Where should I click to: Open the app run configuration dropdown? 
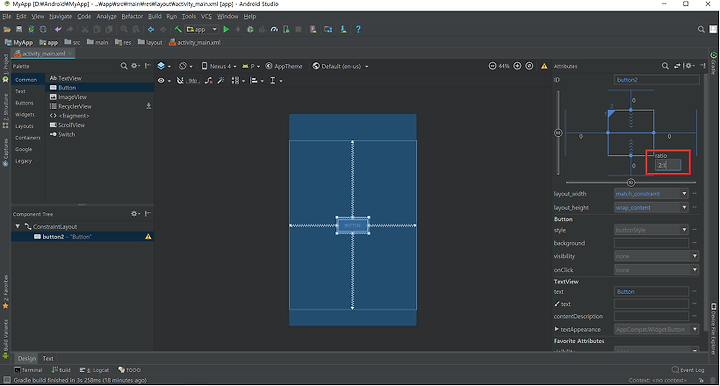click(x=202, y=29)
